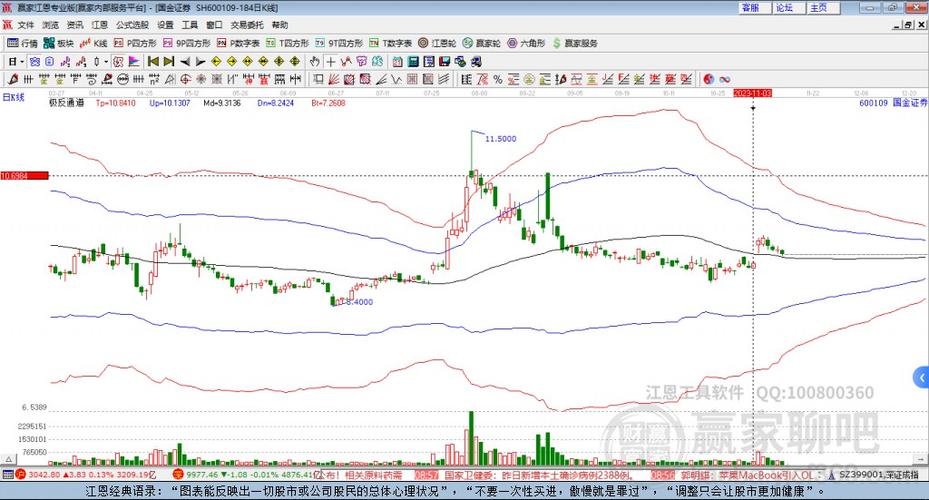Image resolution: width=929 pixels, height=500 pixels.
Task: Click the 2023-11-03 date marker
Action: pos(752,93)
